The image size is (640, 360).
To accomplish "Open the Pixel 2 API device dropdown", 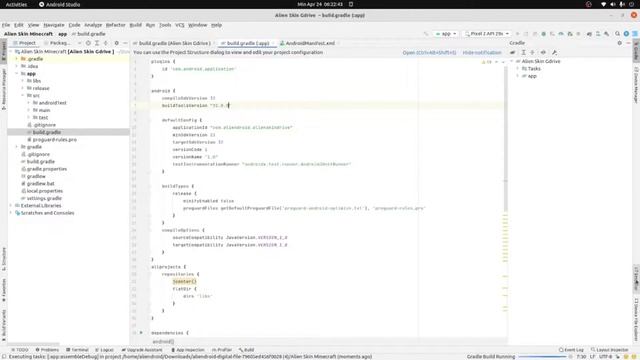I will (x=487, y=33).
